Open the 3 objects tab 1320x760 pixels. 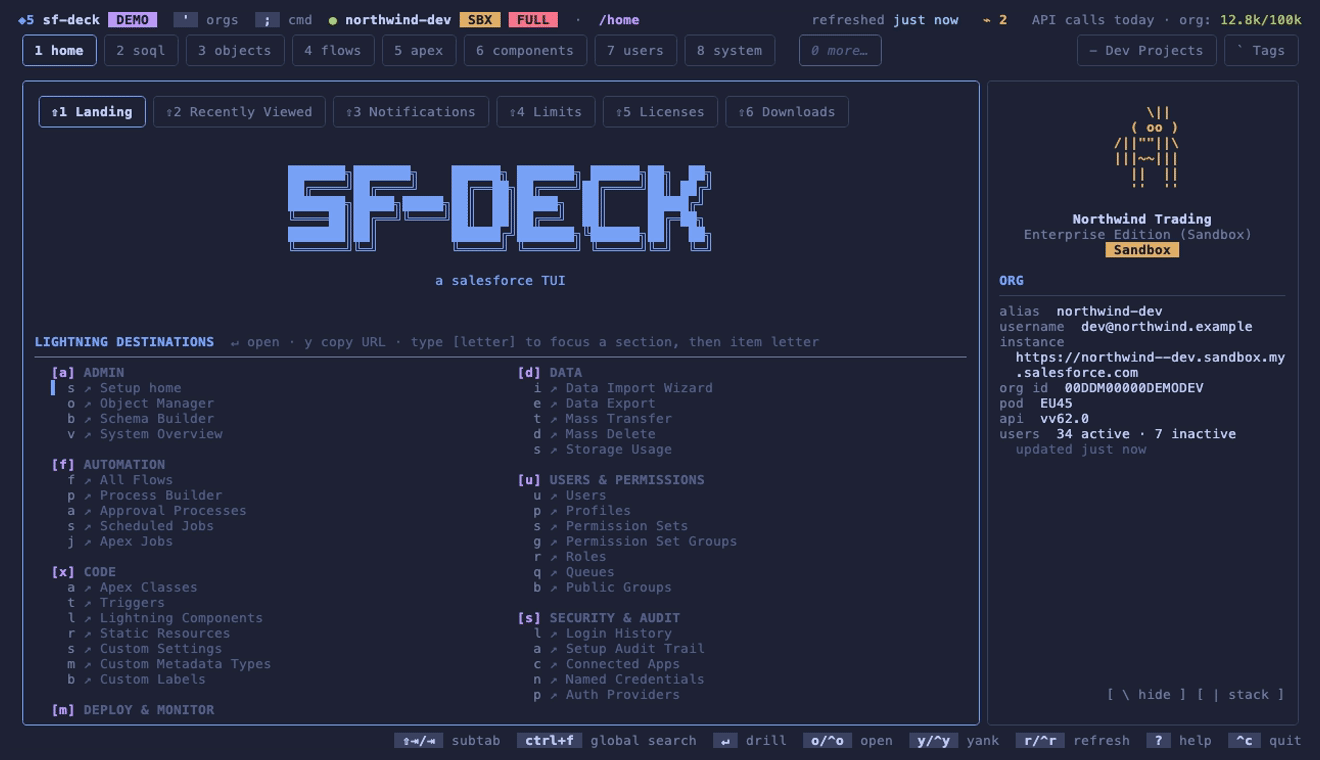coord(235,50)
